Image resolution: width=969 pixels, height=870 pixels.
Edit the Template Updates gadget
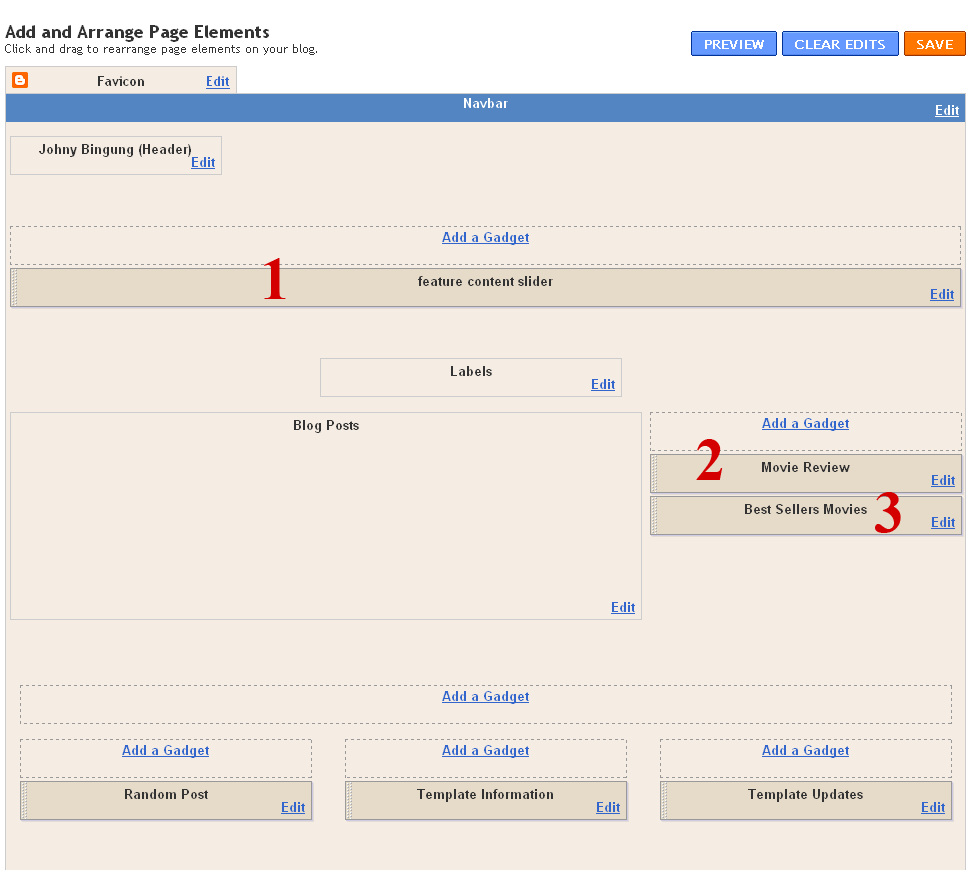click(x=933, y=808)
